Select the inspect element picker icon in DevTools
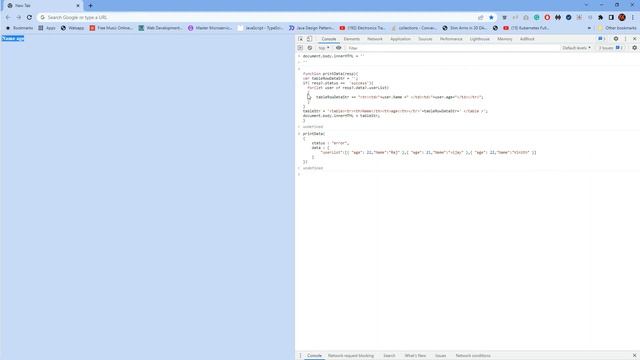The width and height of the screenshot is (640, 360). (300, 39)
